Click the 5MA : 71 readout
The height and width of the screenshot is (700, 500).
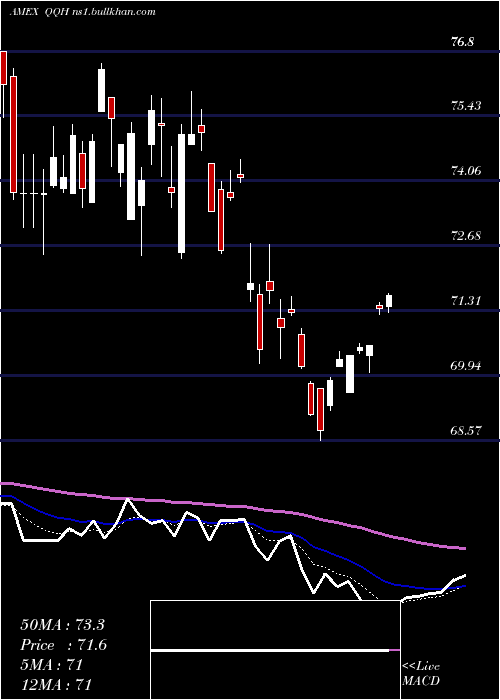52,665
